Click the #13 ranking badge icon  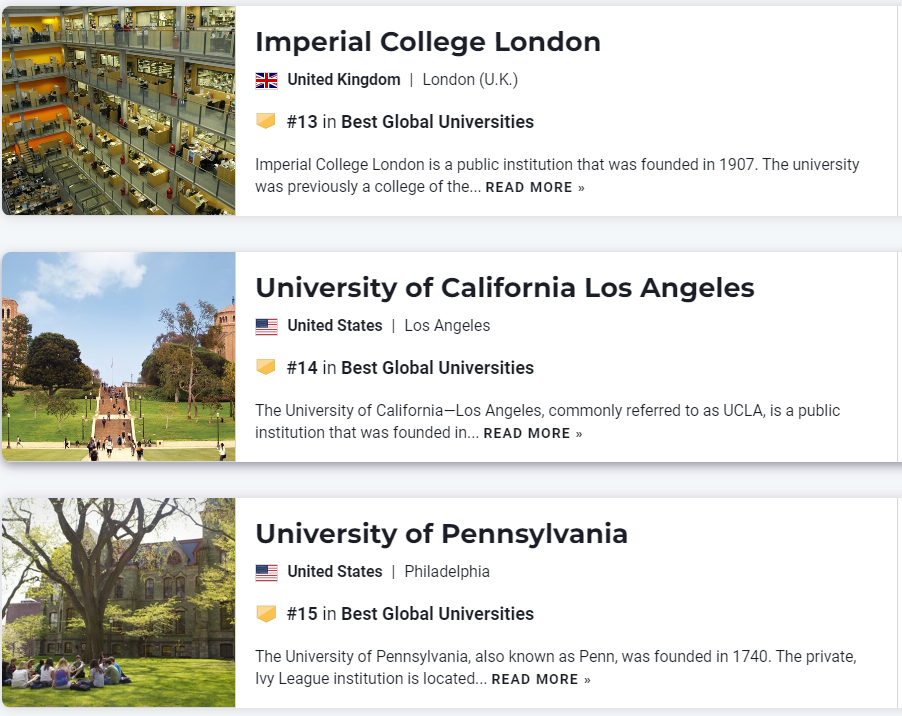click(265, 121)
